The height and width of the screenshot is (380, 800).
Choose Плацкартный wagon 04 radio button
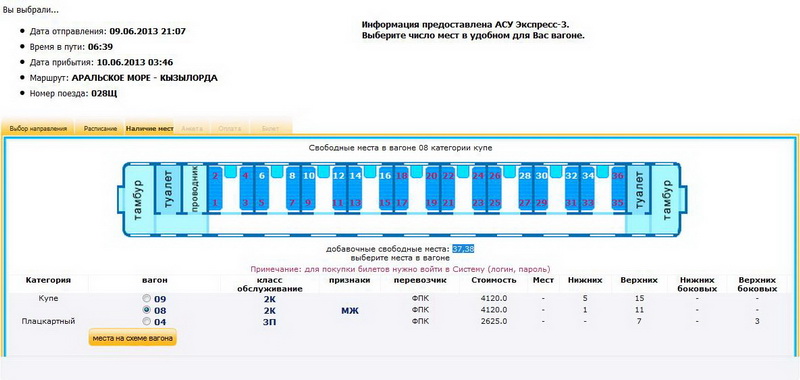(147, 321)
